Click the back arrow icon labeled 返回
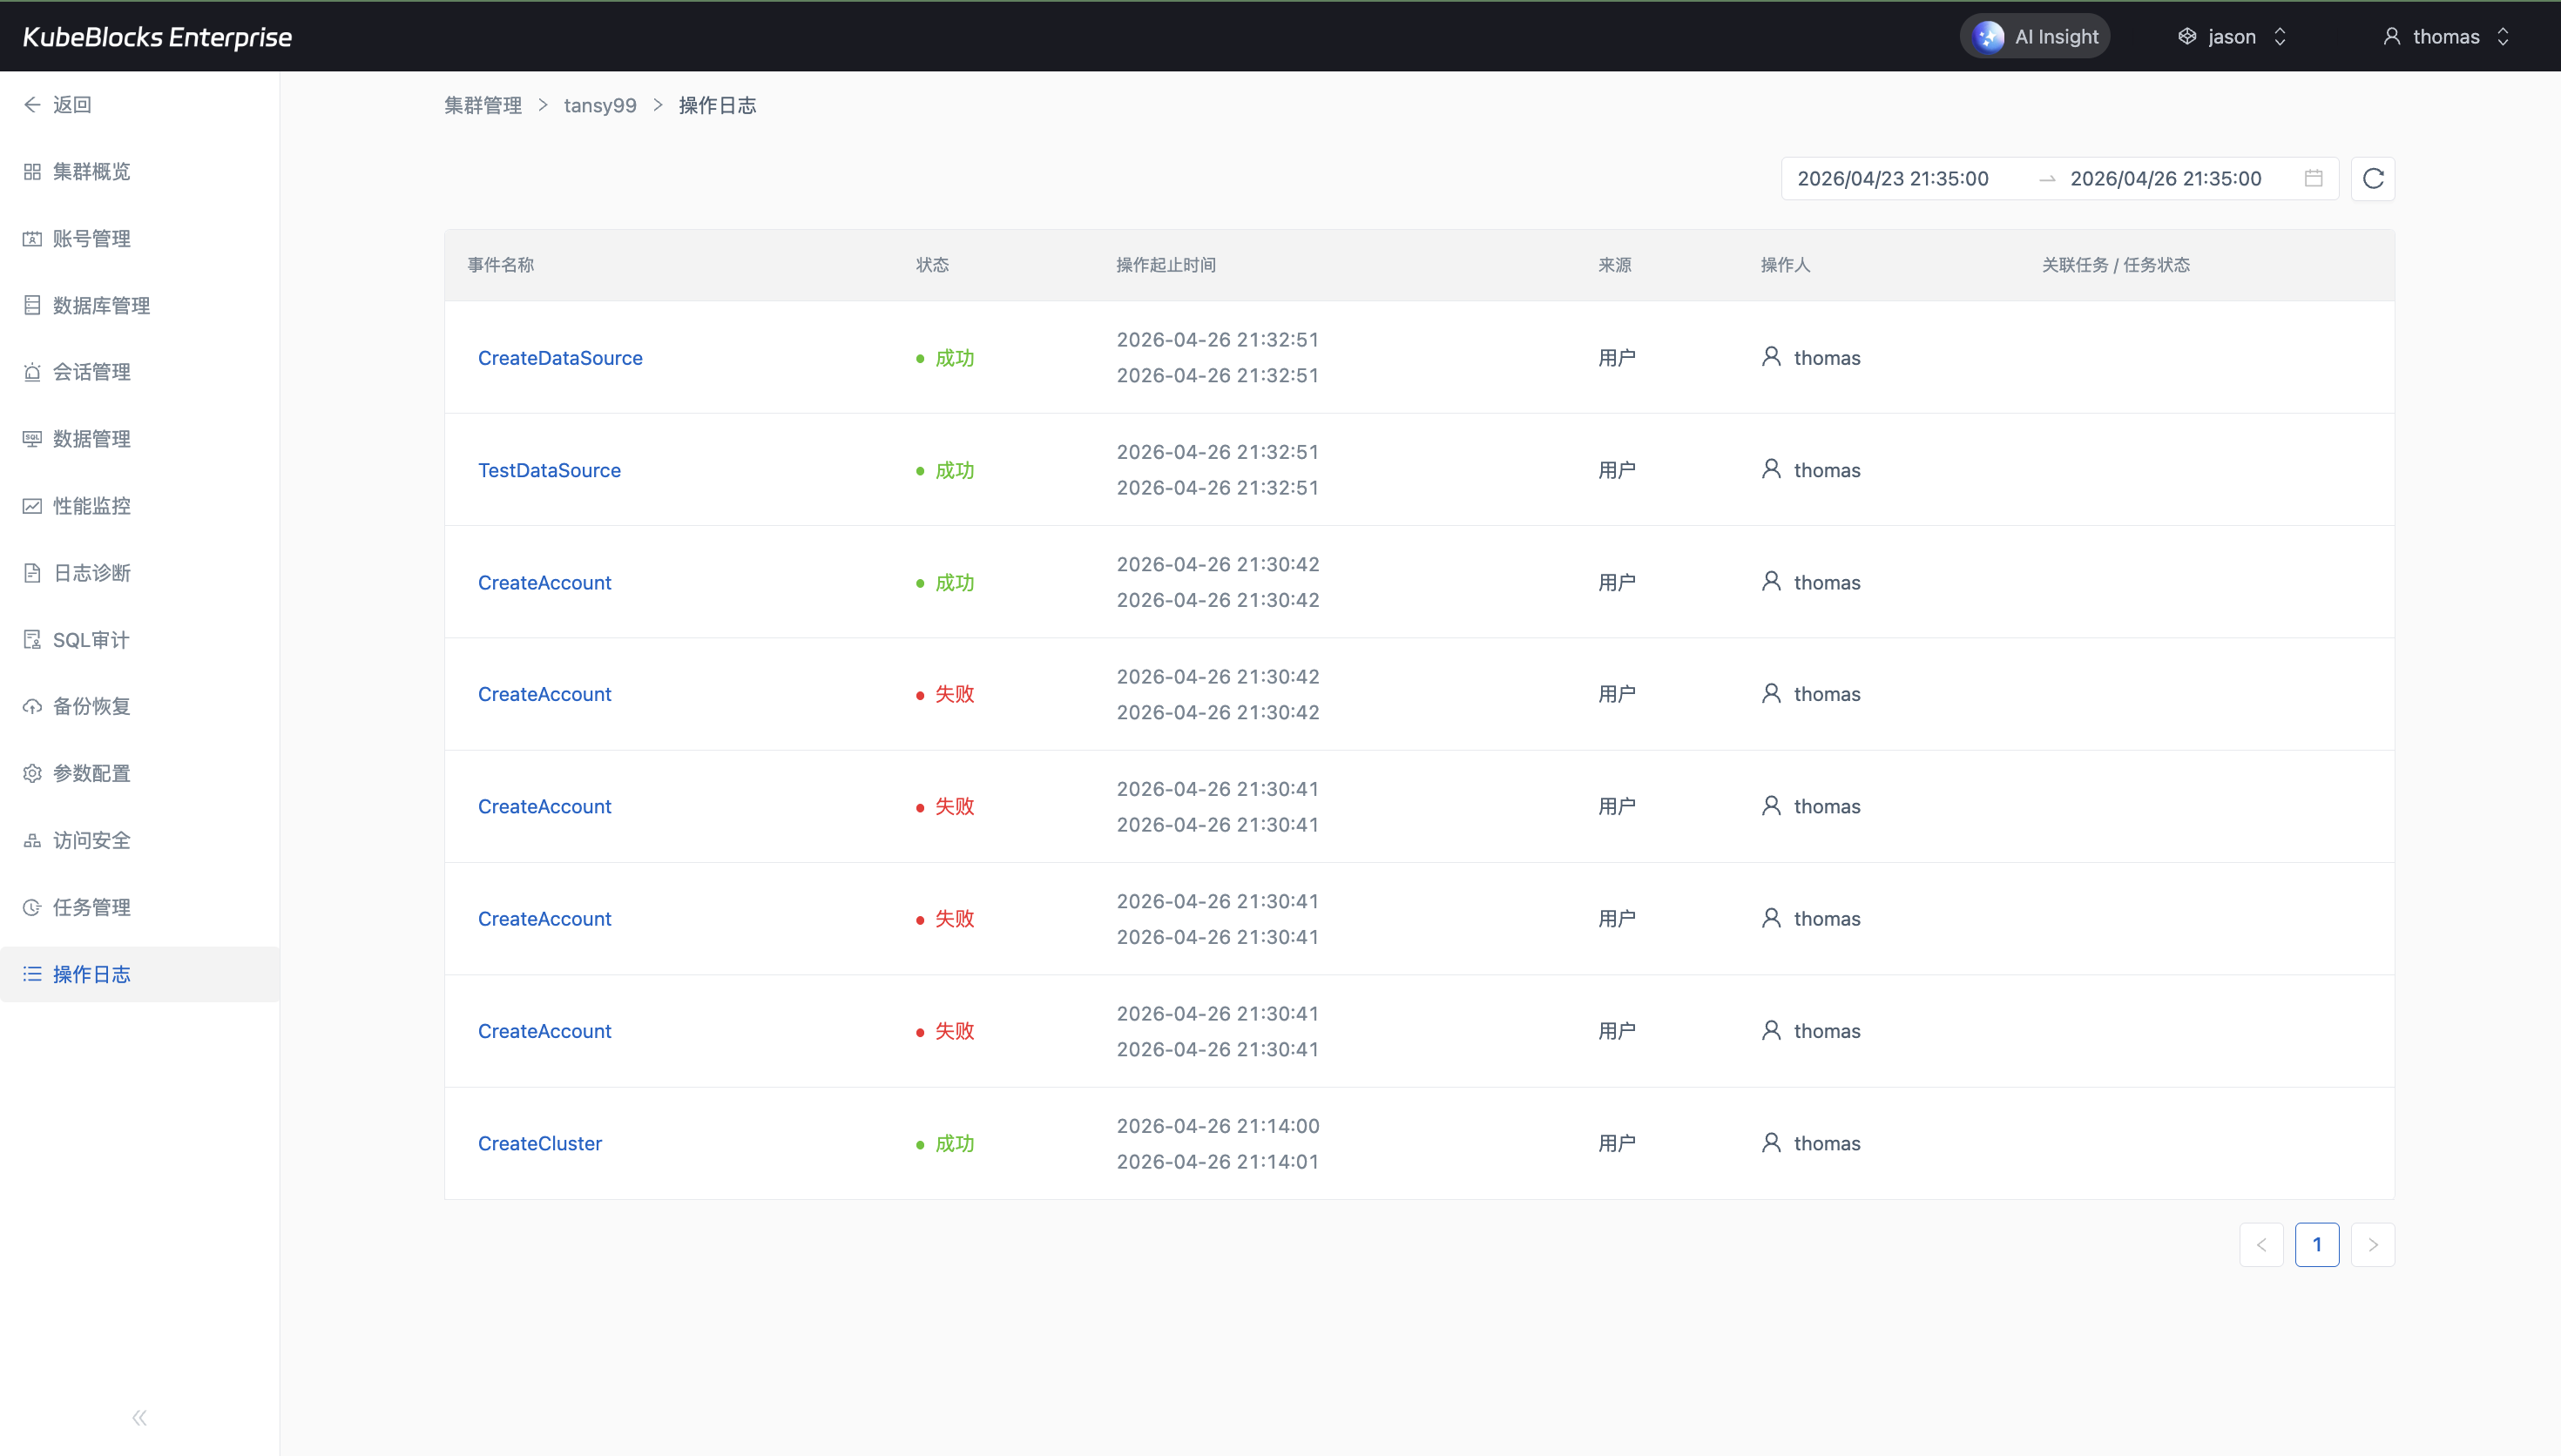The image size is (2561, 1456). tap(32, 105)
